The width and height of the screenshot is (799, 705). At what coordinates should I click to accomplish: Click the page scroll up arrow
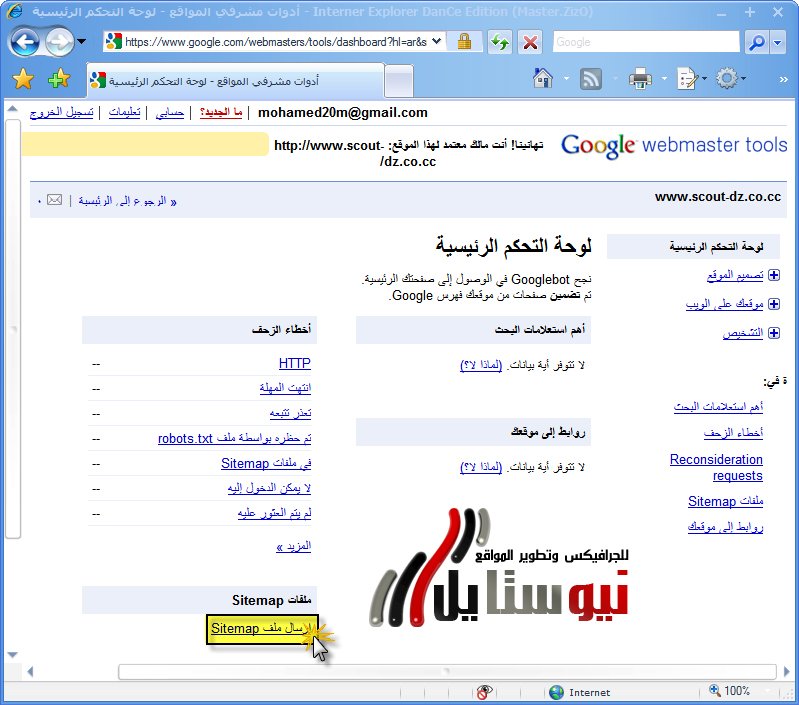13,109
